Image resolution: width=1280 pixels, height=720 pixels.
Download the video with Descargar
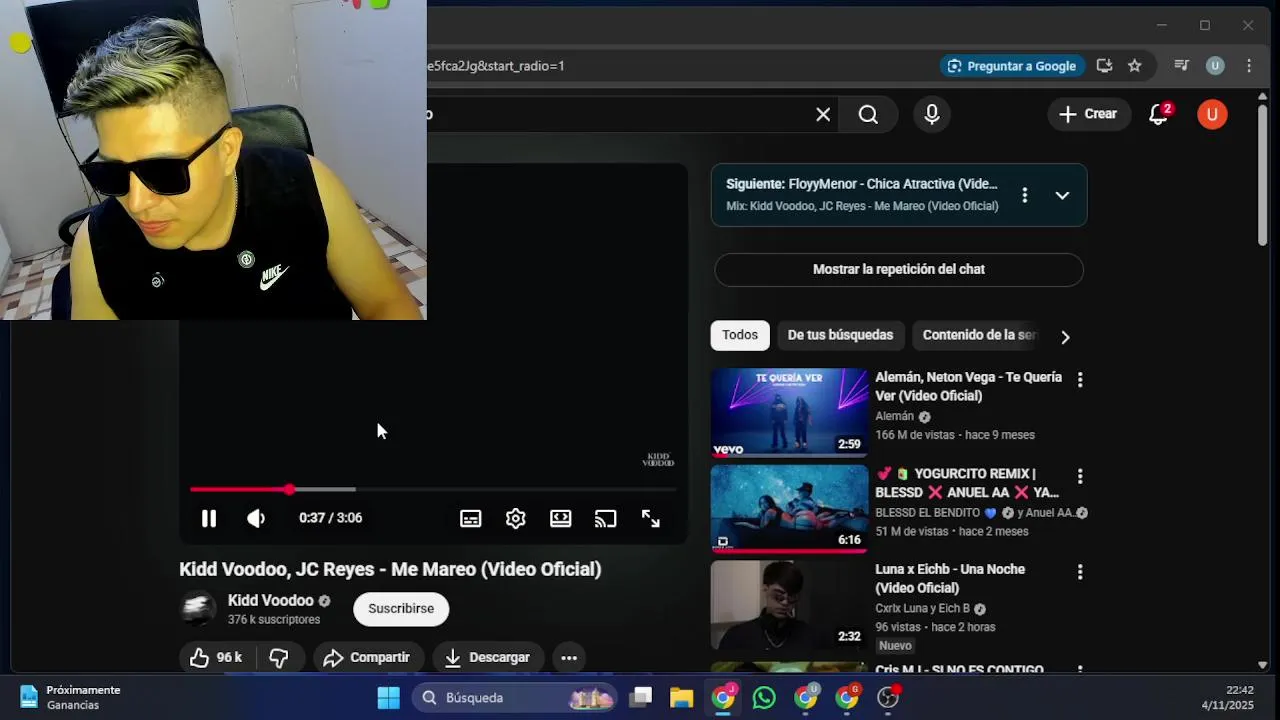[487, 657]
